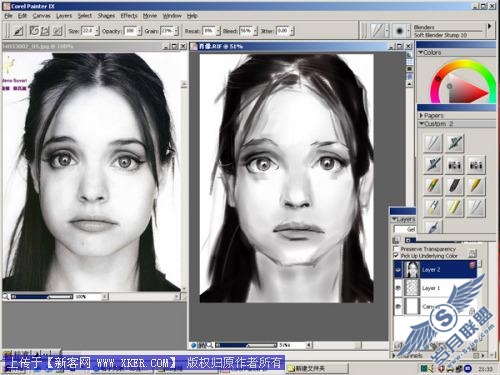Hide Layer 1 with its eye icon

398,288
